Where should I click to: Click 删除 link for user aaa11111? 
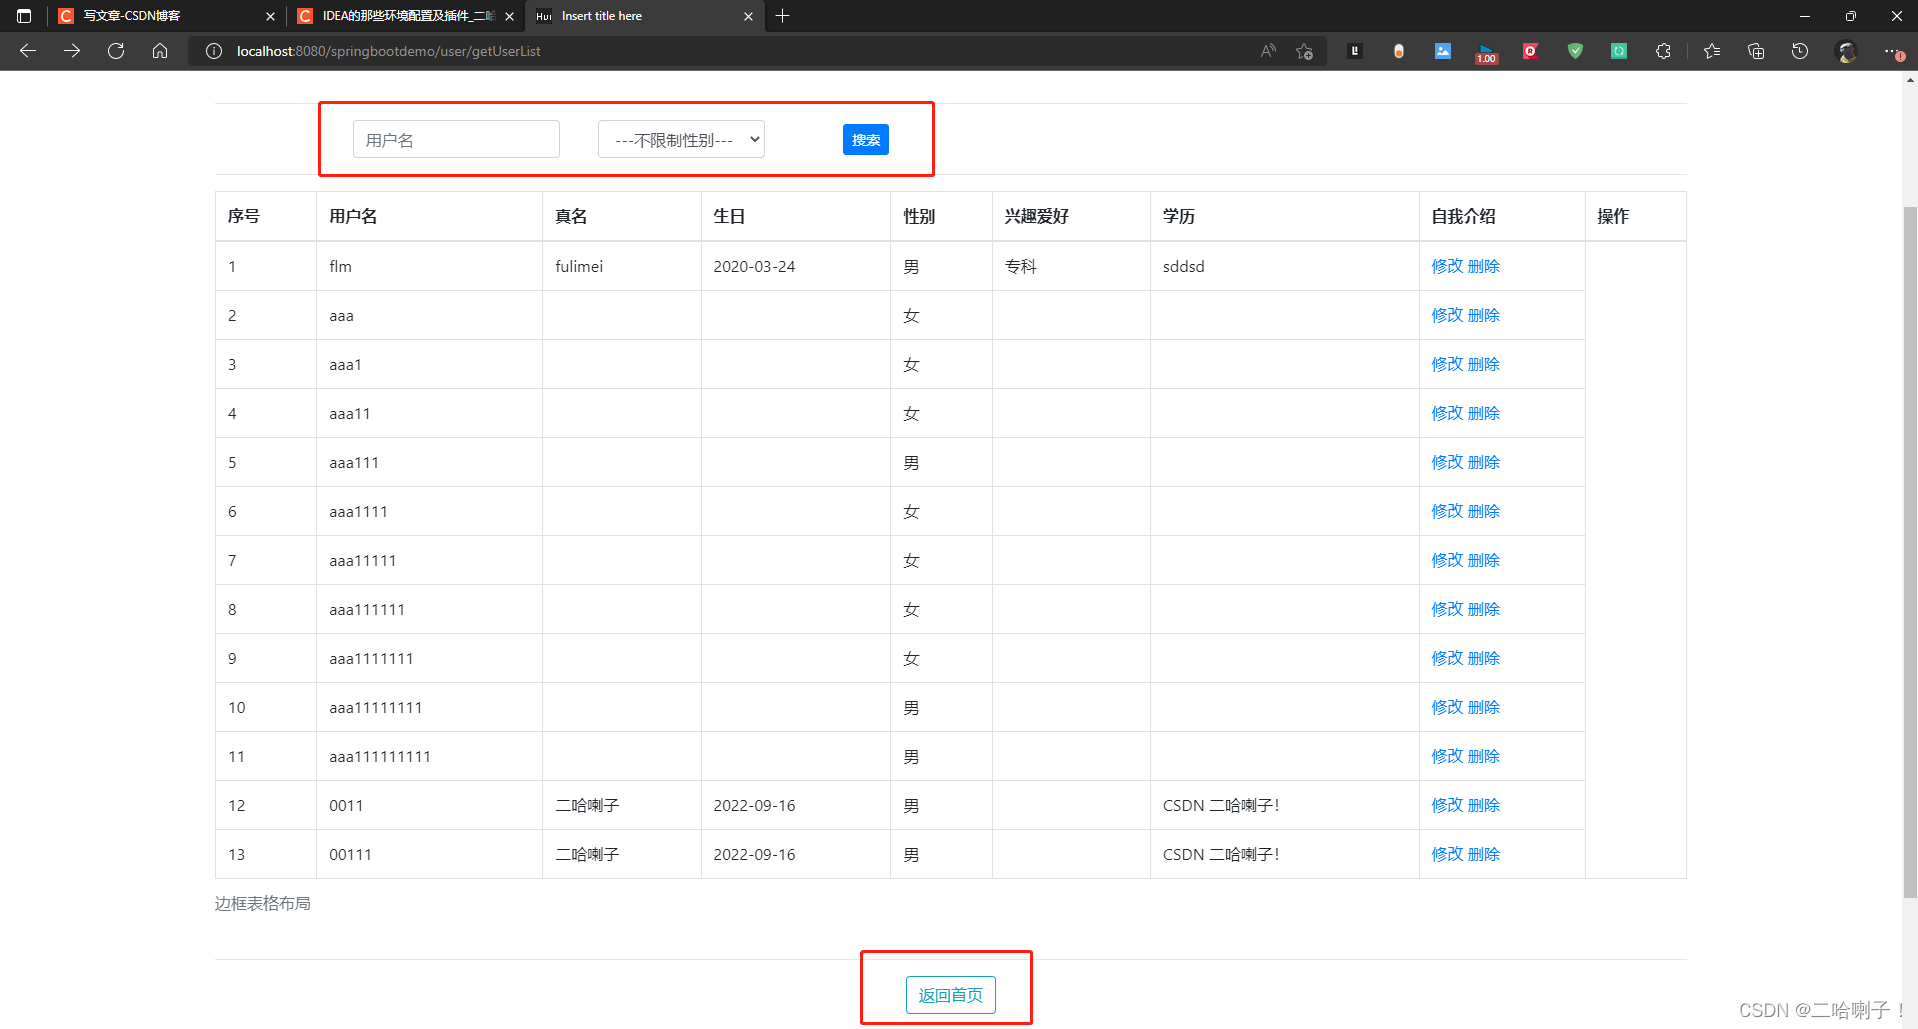coord(1484,560)
